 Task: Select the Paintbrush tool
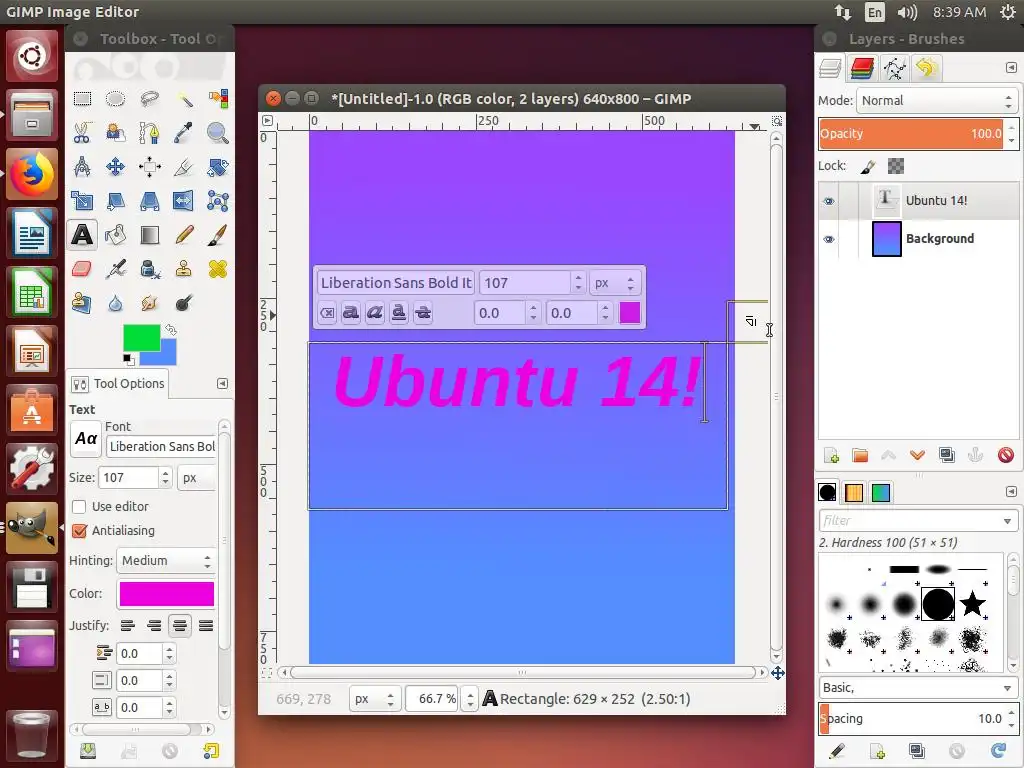coord(217,234)
